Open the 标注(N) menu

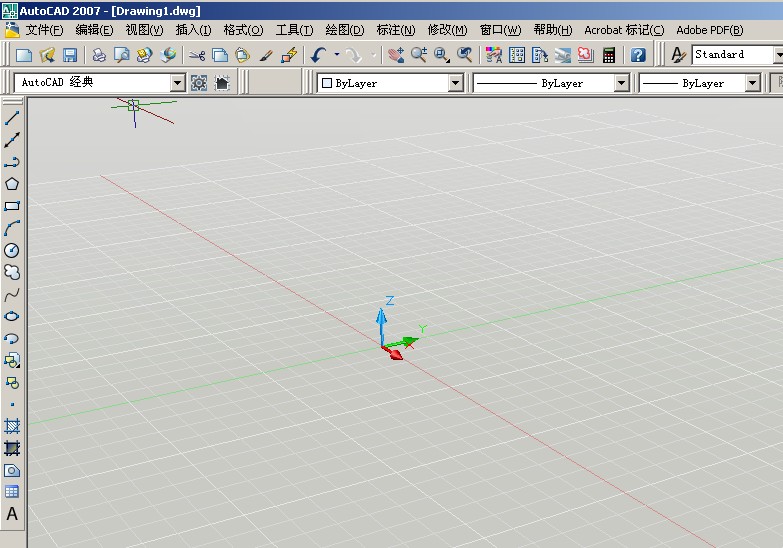(395, 30)
